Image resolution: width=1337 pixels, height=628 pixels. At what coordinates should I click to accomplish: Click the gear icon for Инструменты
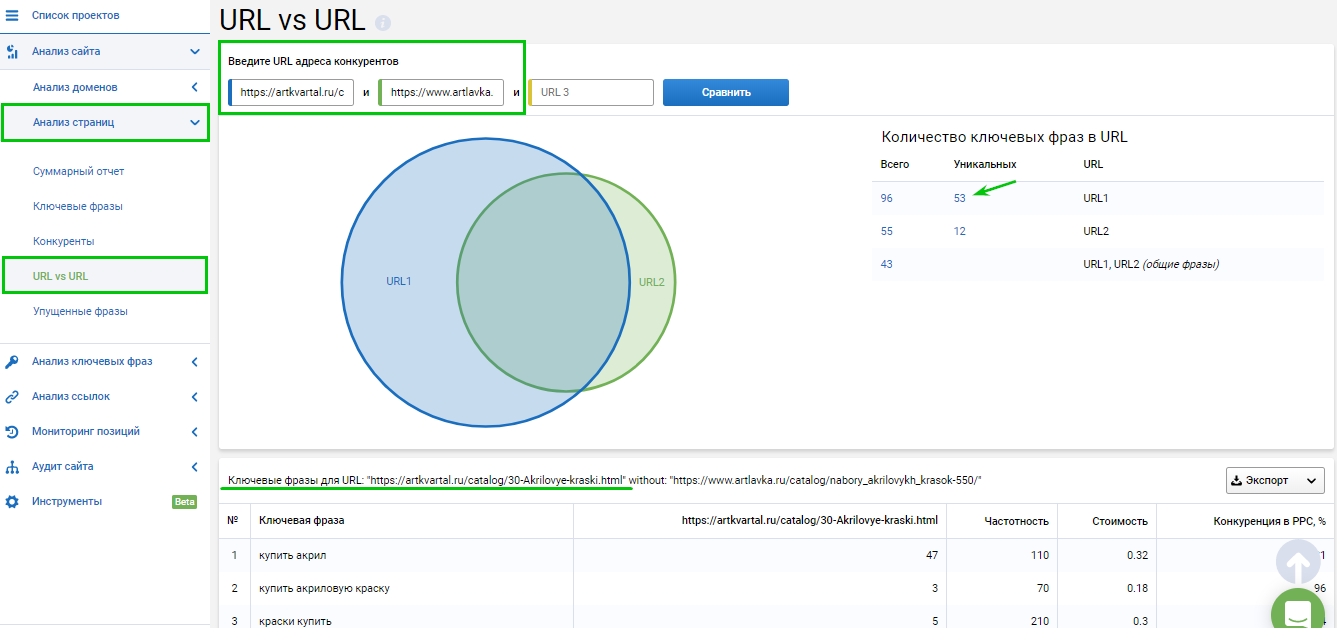12,502
